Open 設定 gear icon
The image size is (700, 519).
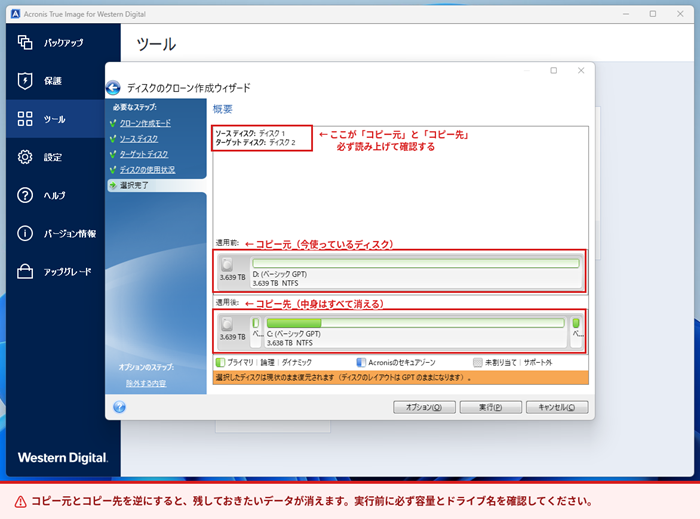click(x=25, y=157)
